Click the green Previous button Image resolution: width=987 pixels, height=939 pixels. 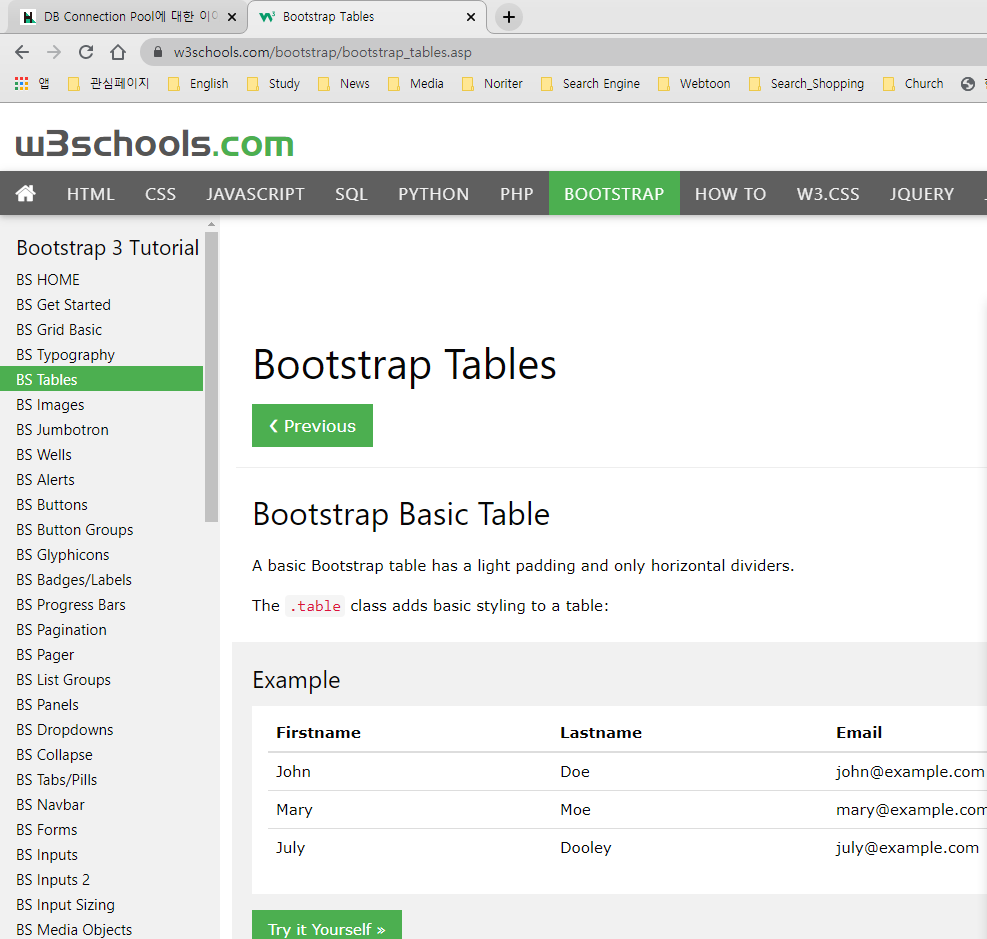[x=312, y=425]
